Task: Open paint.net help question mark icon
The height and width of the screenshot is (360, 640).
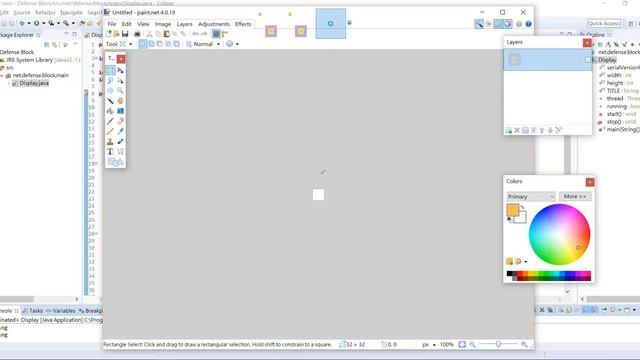Action: (x=529, y=24)
